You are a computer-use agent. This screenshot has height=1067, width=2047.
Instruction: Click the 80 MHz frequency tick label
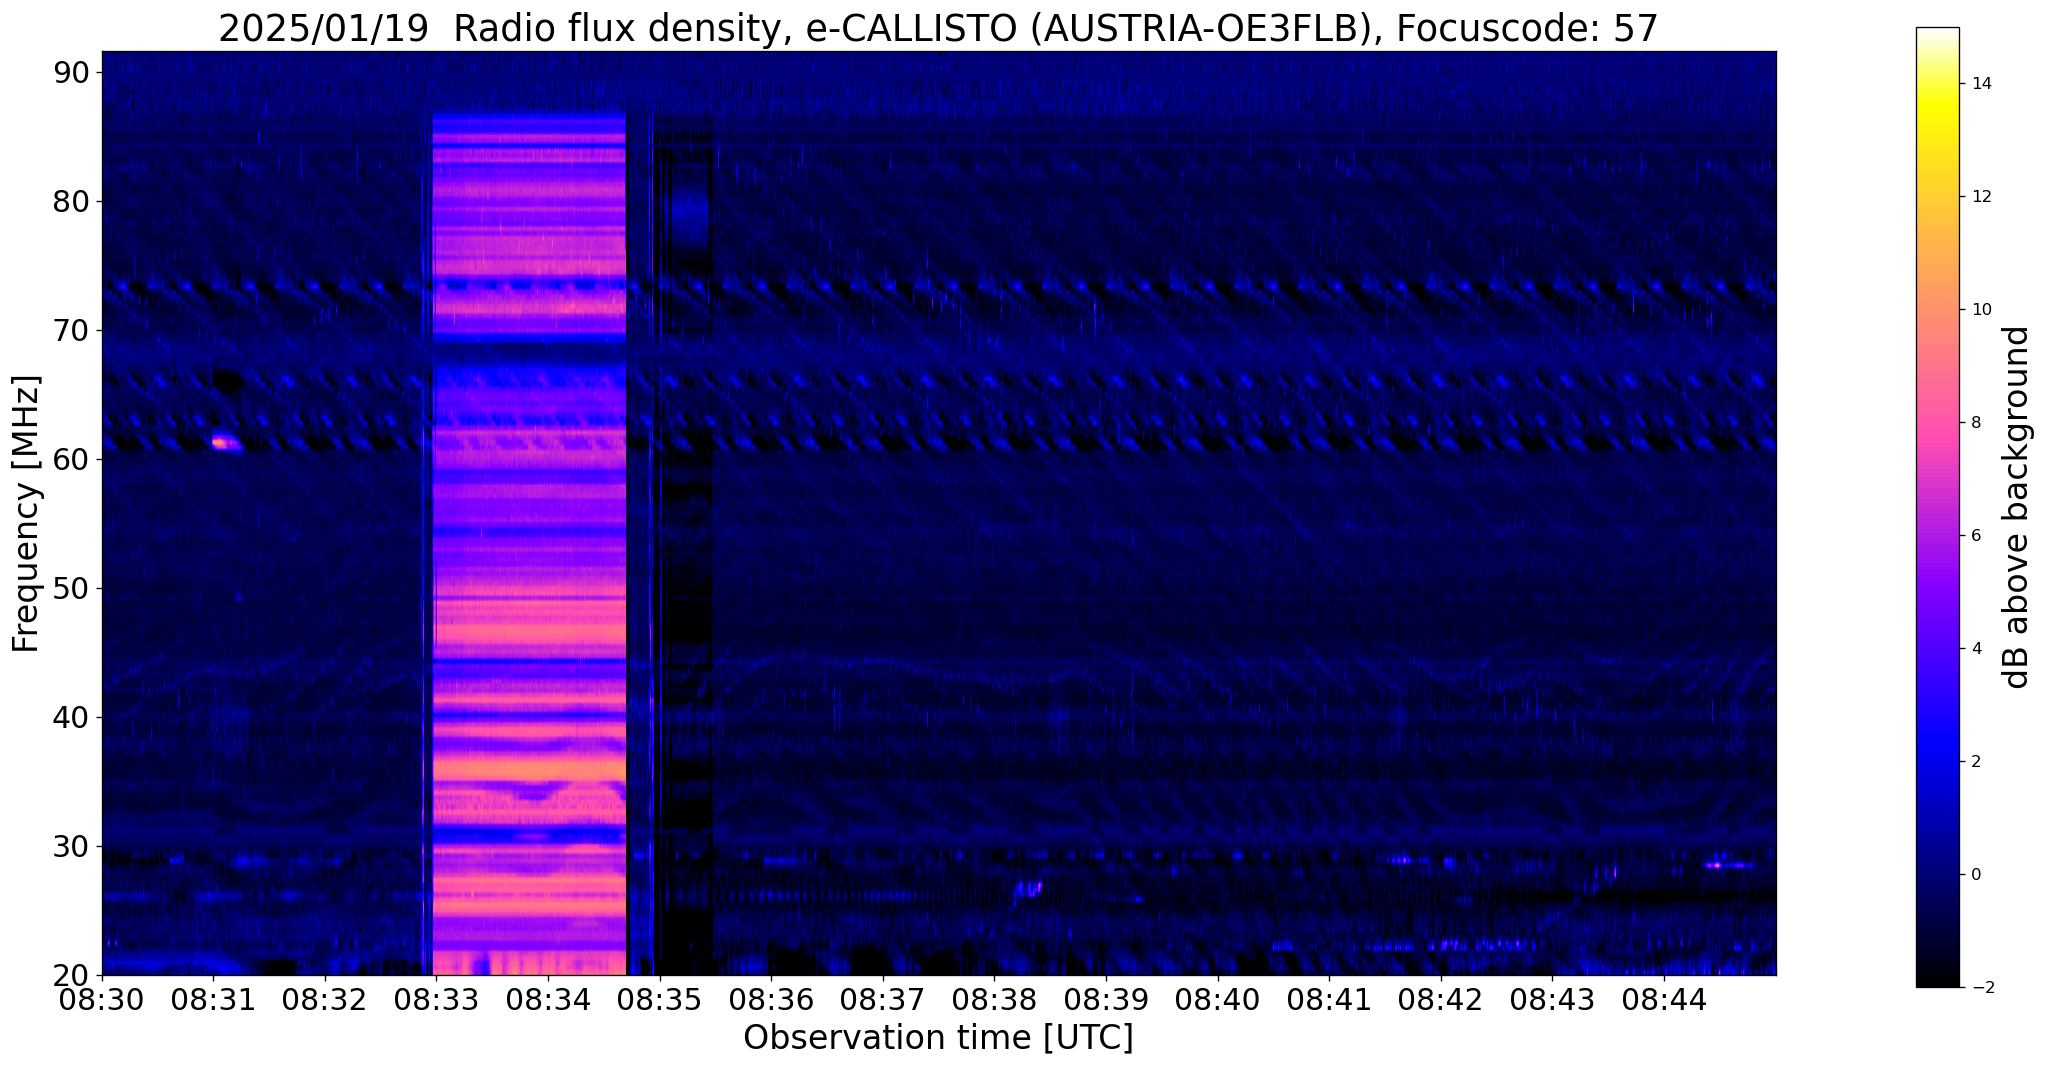[72, 202]
